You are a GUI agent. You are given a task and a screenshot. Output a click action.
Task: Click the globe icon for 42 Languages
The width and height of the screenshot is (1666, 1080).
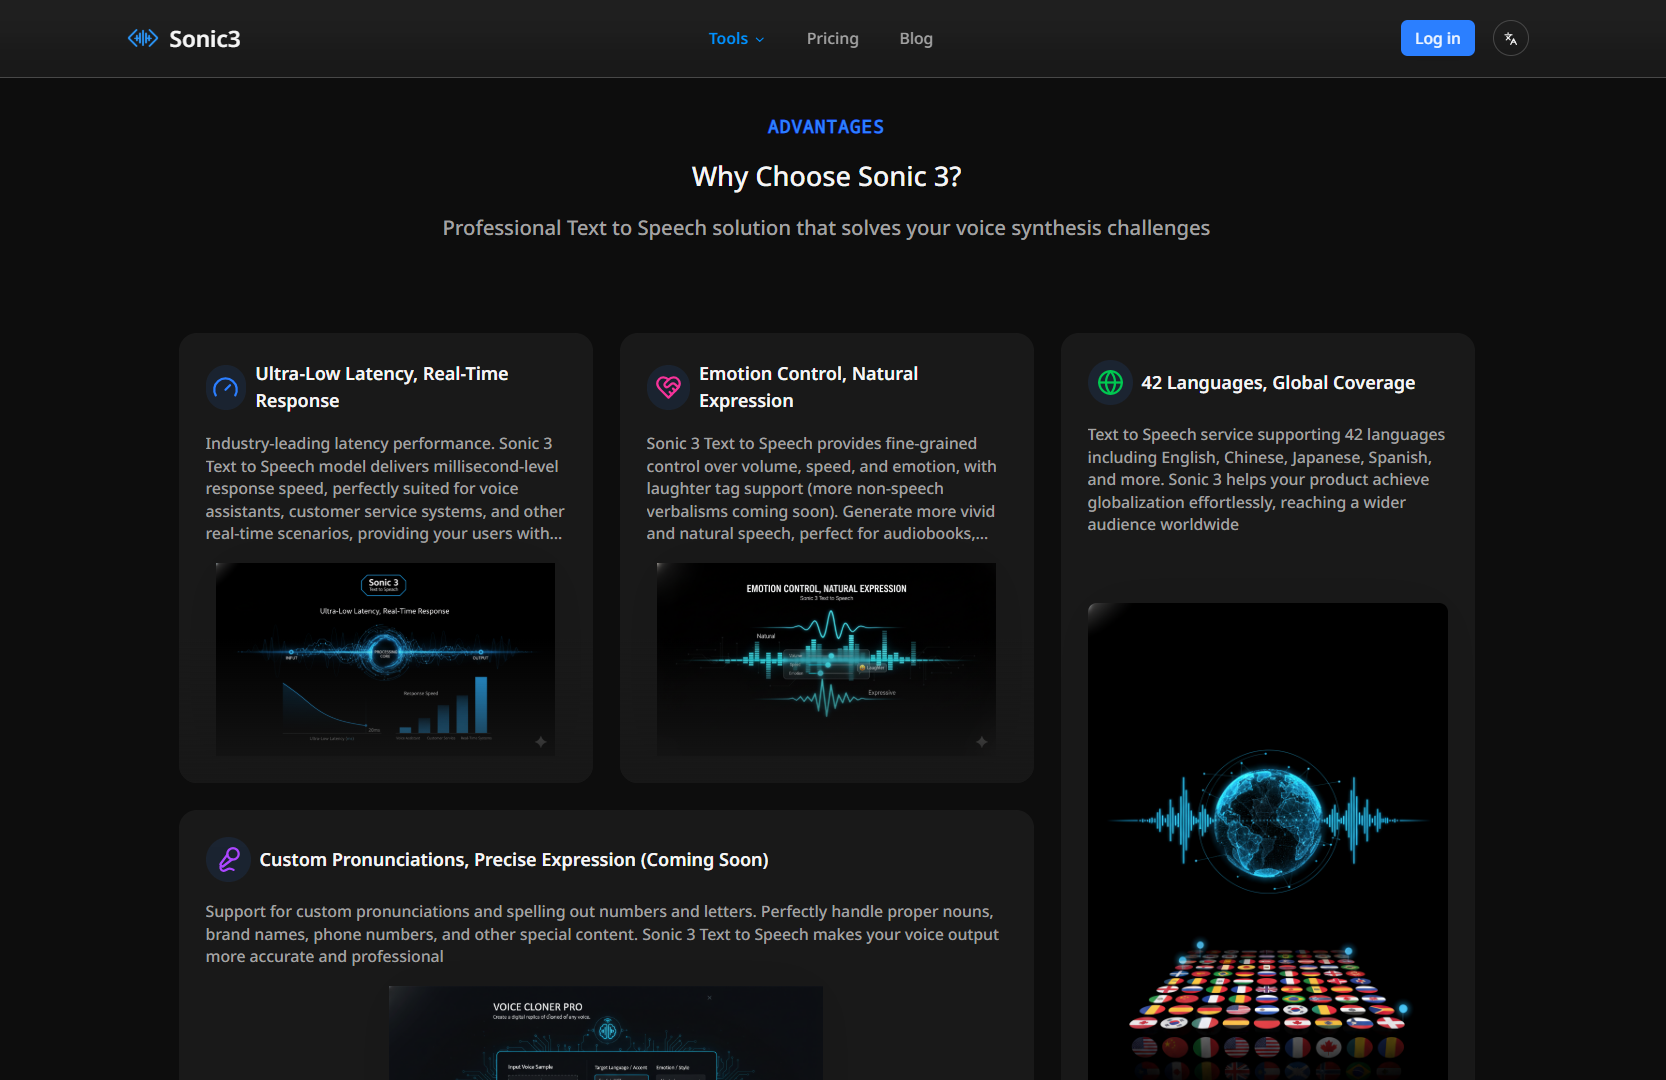coord(1108,382)
